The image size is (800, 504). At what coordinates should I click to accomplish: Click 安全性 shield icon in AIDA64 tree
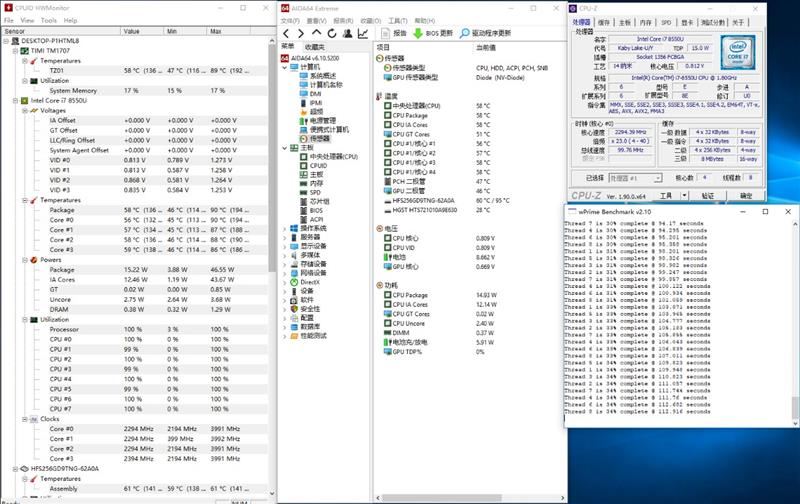tap(294, 309)
